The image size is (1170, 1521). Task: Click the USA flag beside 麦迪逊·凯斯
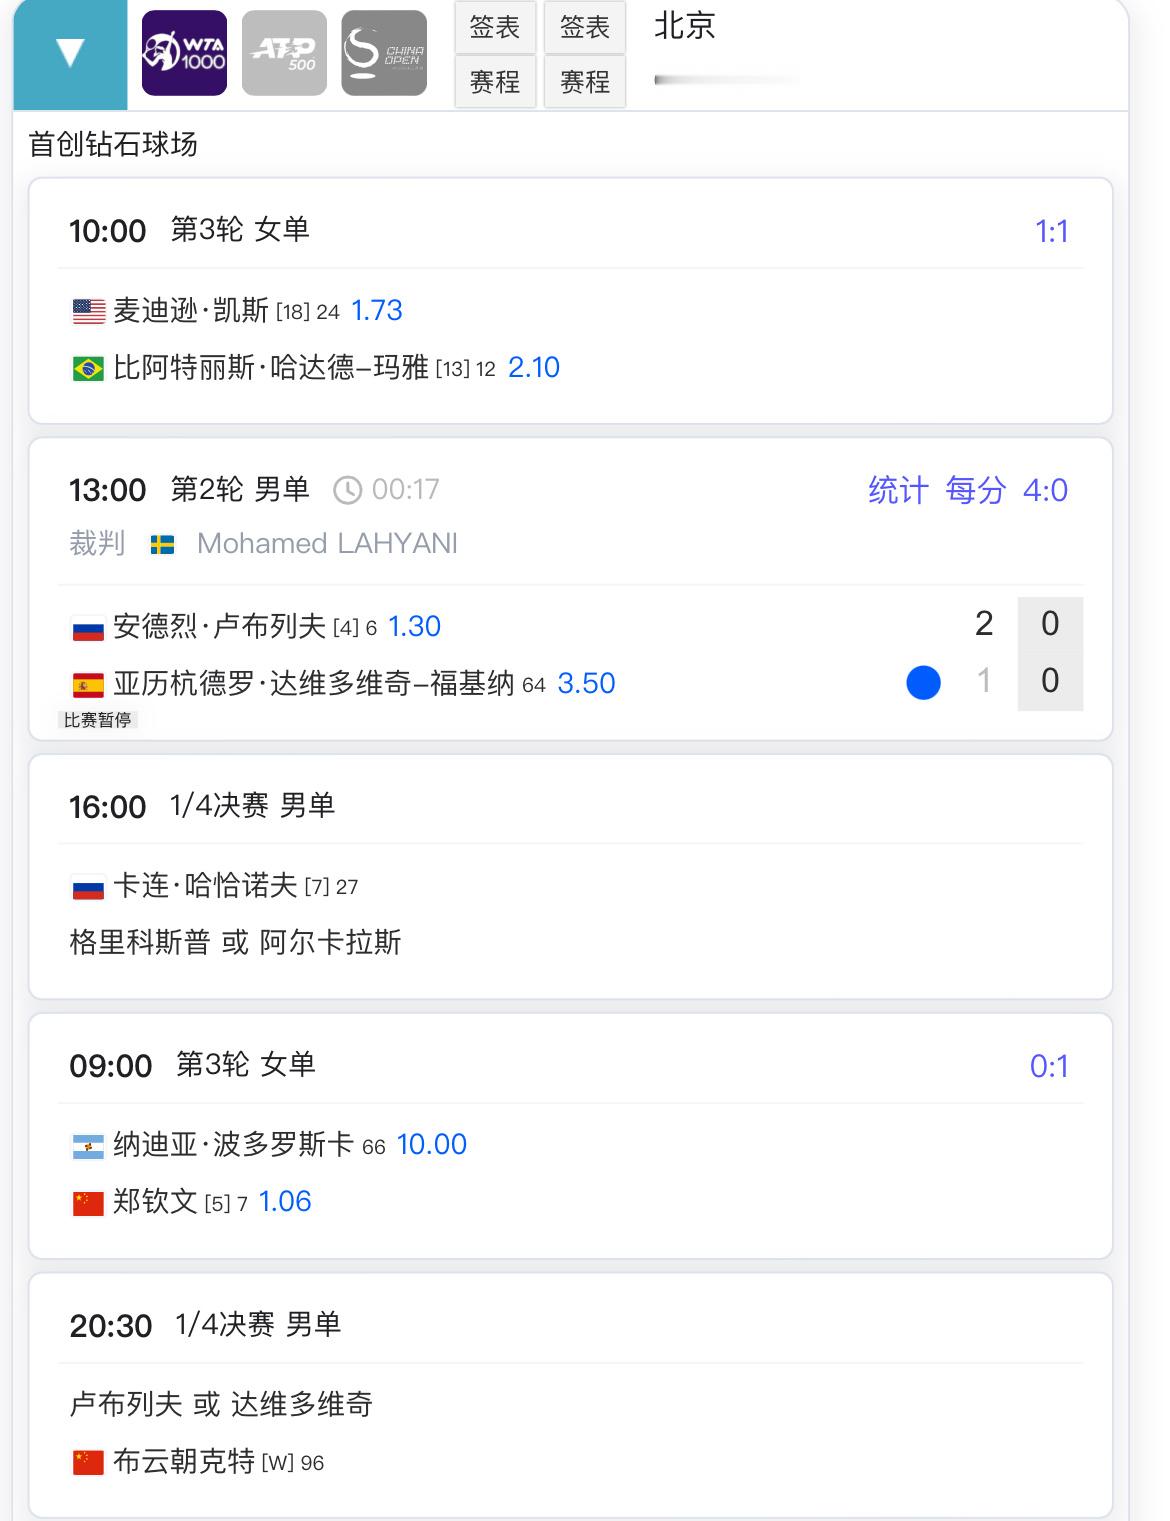coord(88,312)
